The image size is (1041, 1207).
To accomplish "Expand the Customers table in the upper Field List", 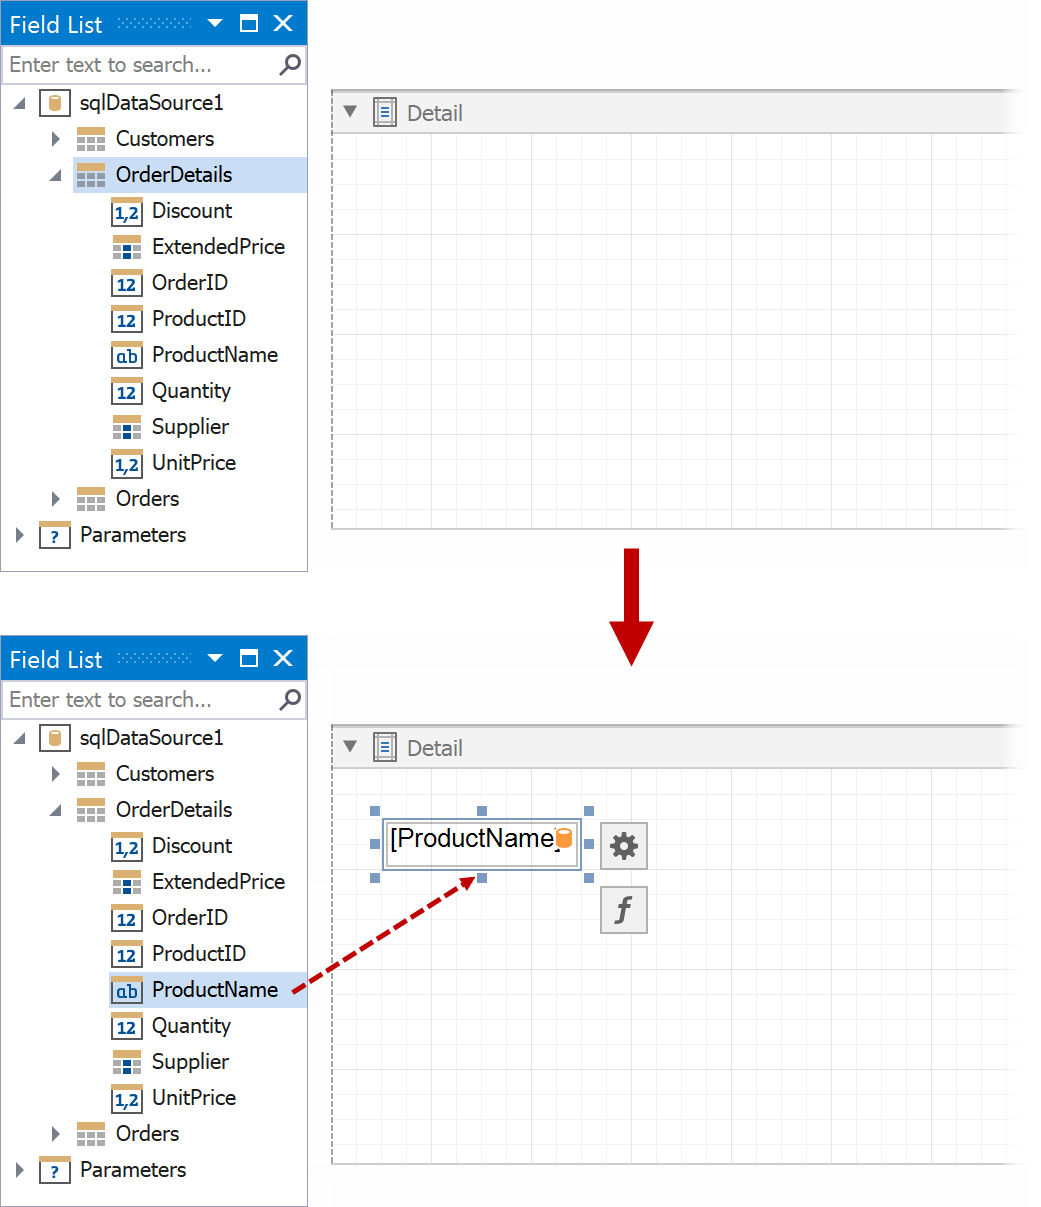I will click(x=56, y=139).
